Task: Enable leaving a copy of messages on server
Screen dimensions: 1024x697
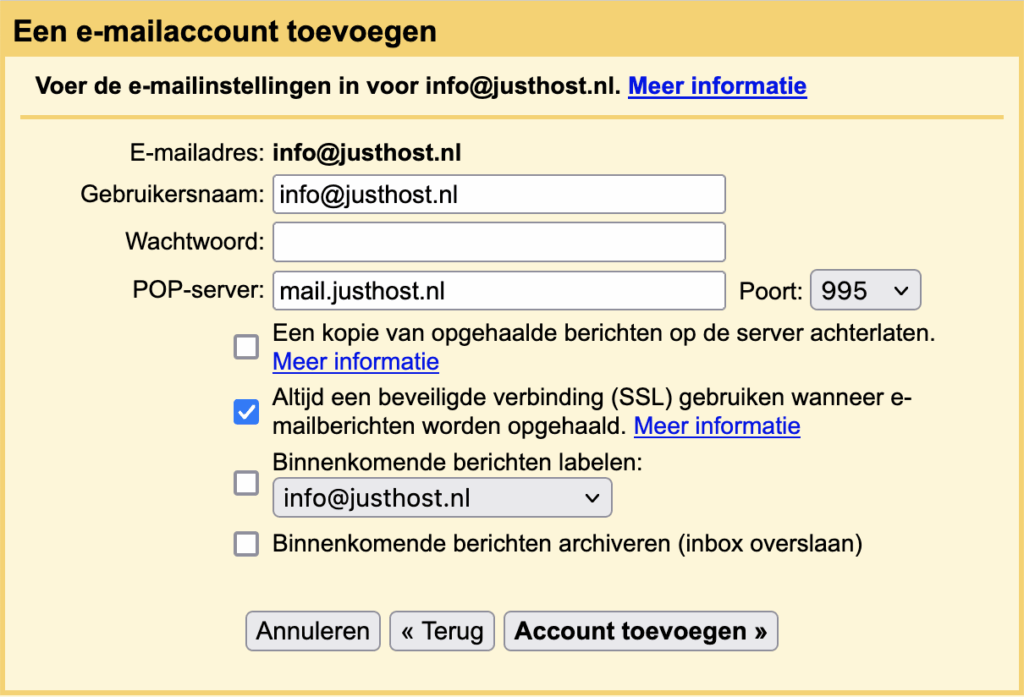Action: click(x=246, y=347)
